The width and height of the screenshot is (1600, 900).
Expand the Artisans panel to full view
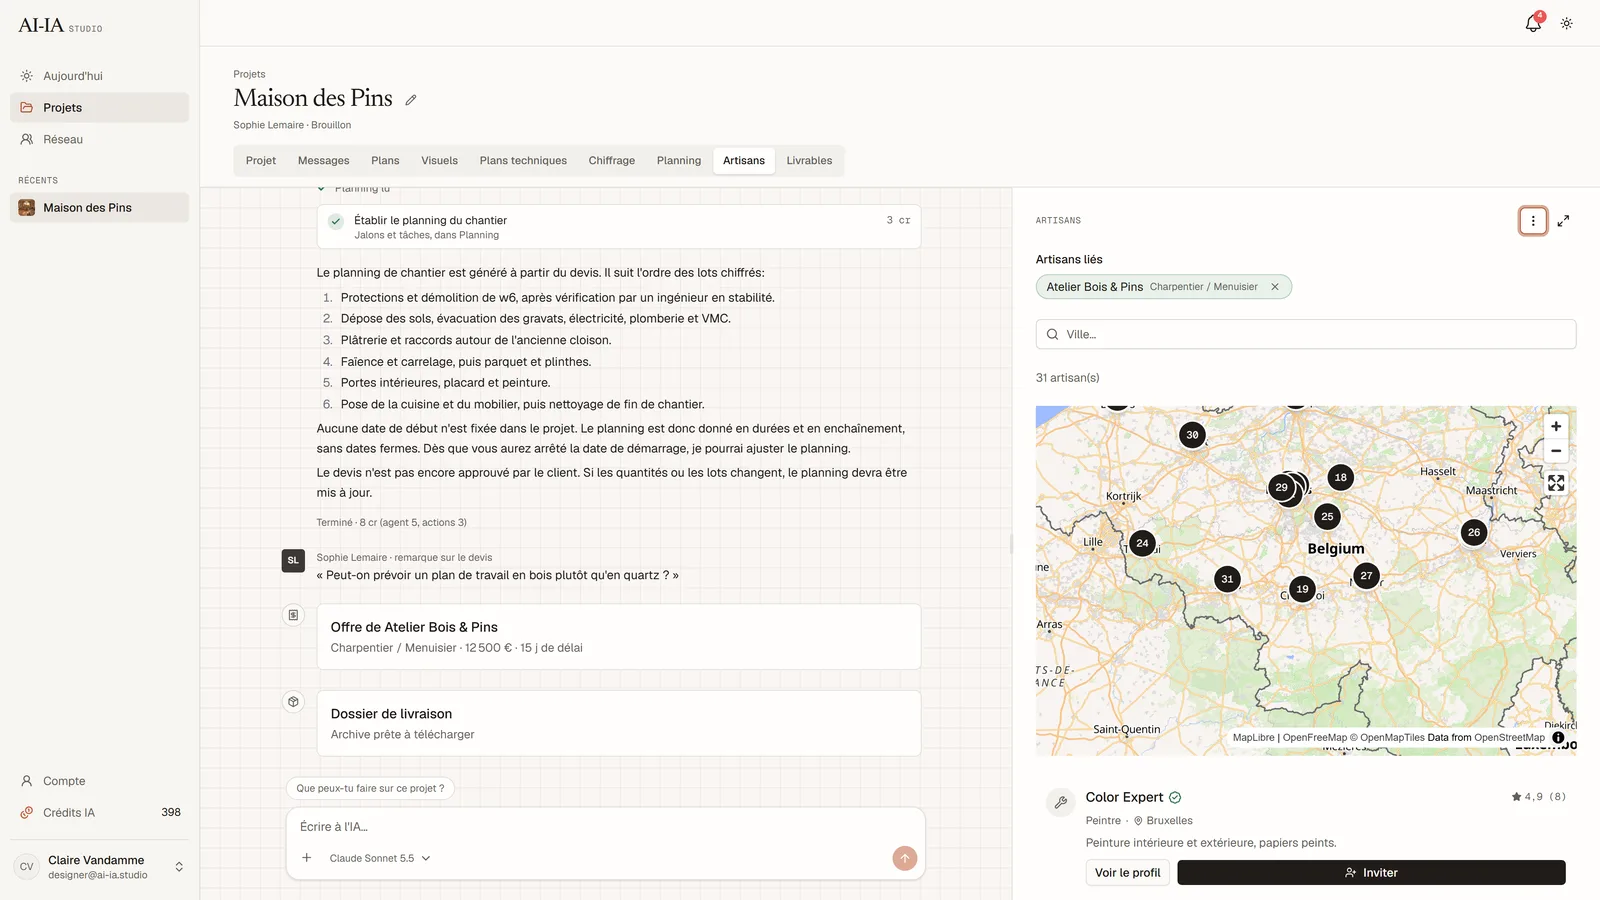click(1564, 221)
